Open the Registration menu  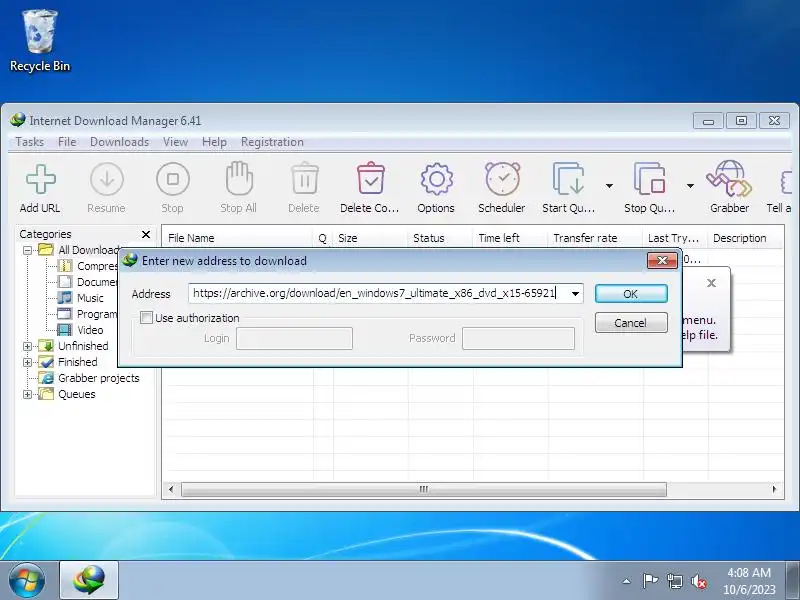272,142
